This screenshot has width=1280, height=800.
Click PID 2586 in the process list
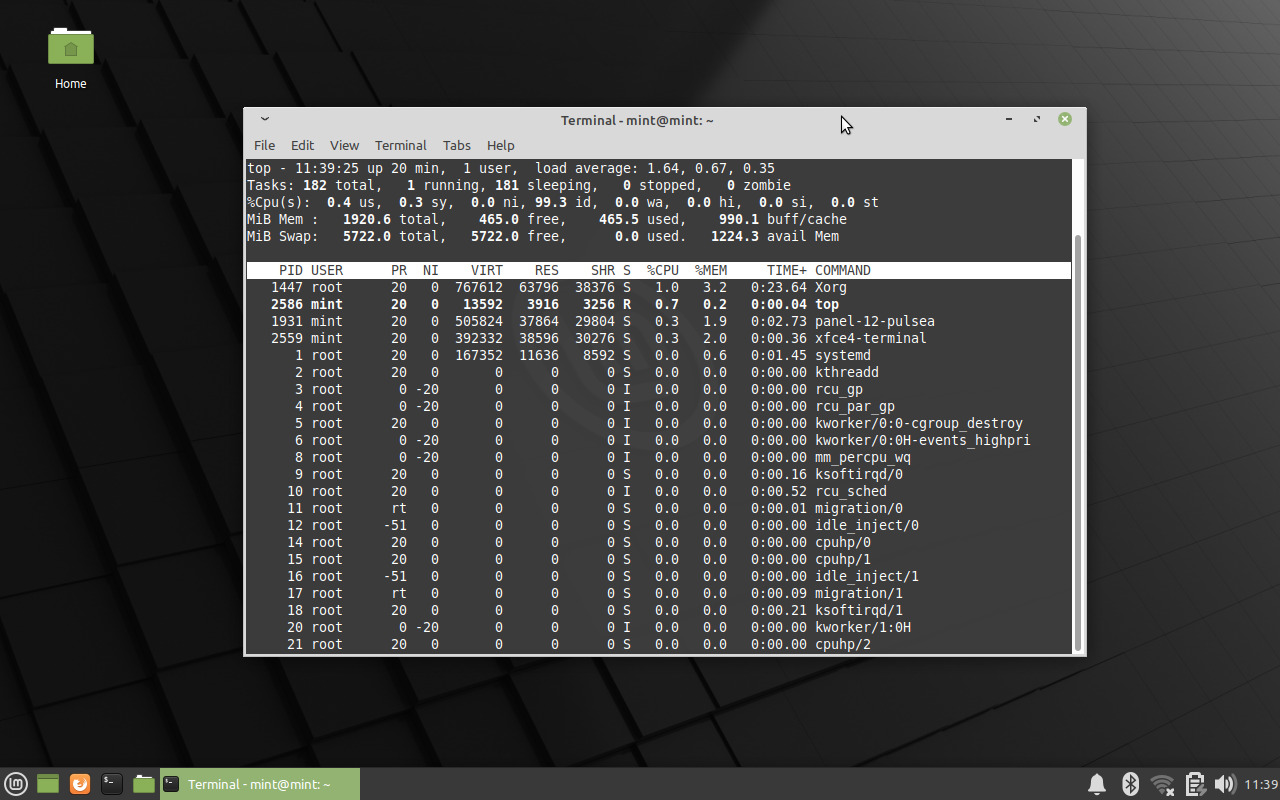[x=287, y=304]
